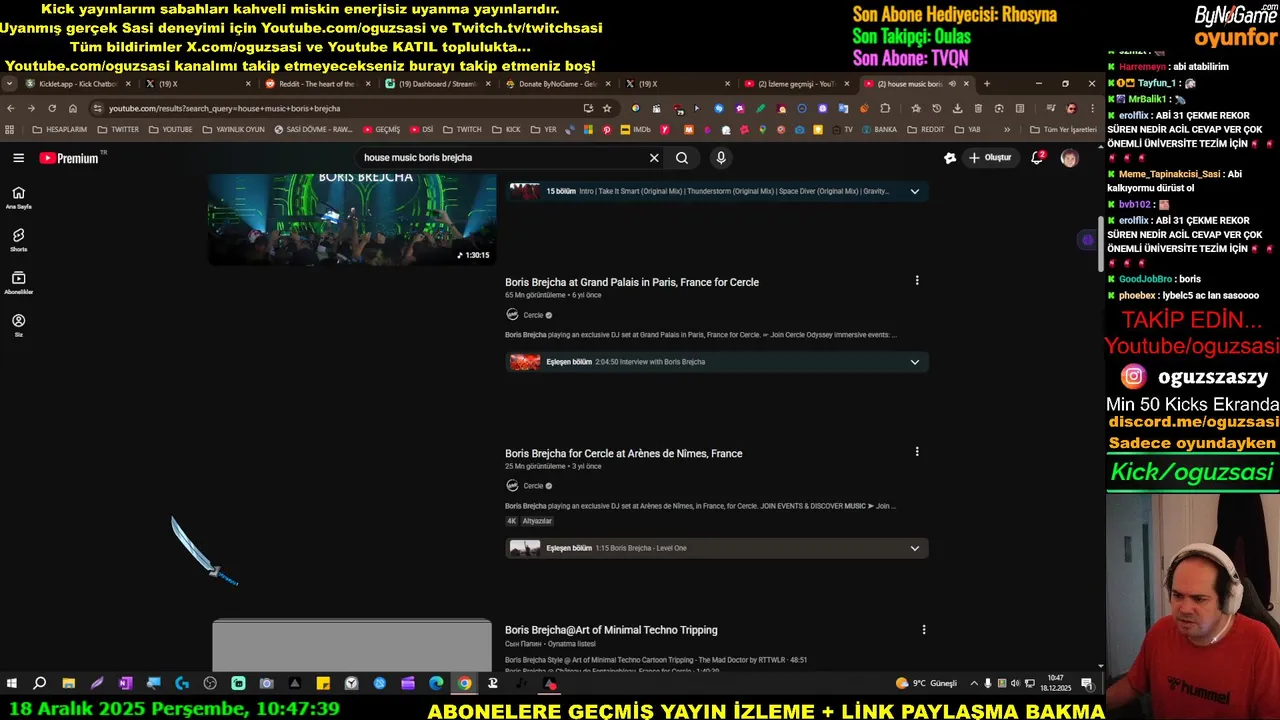This screenshot has width=1280, height=720.
Task: Open browser downloads icon
Action: 958,108
